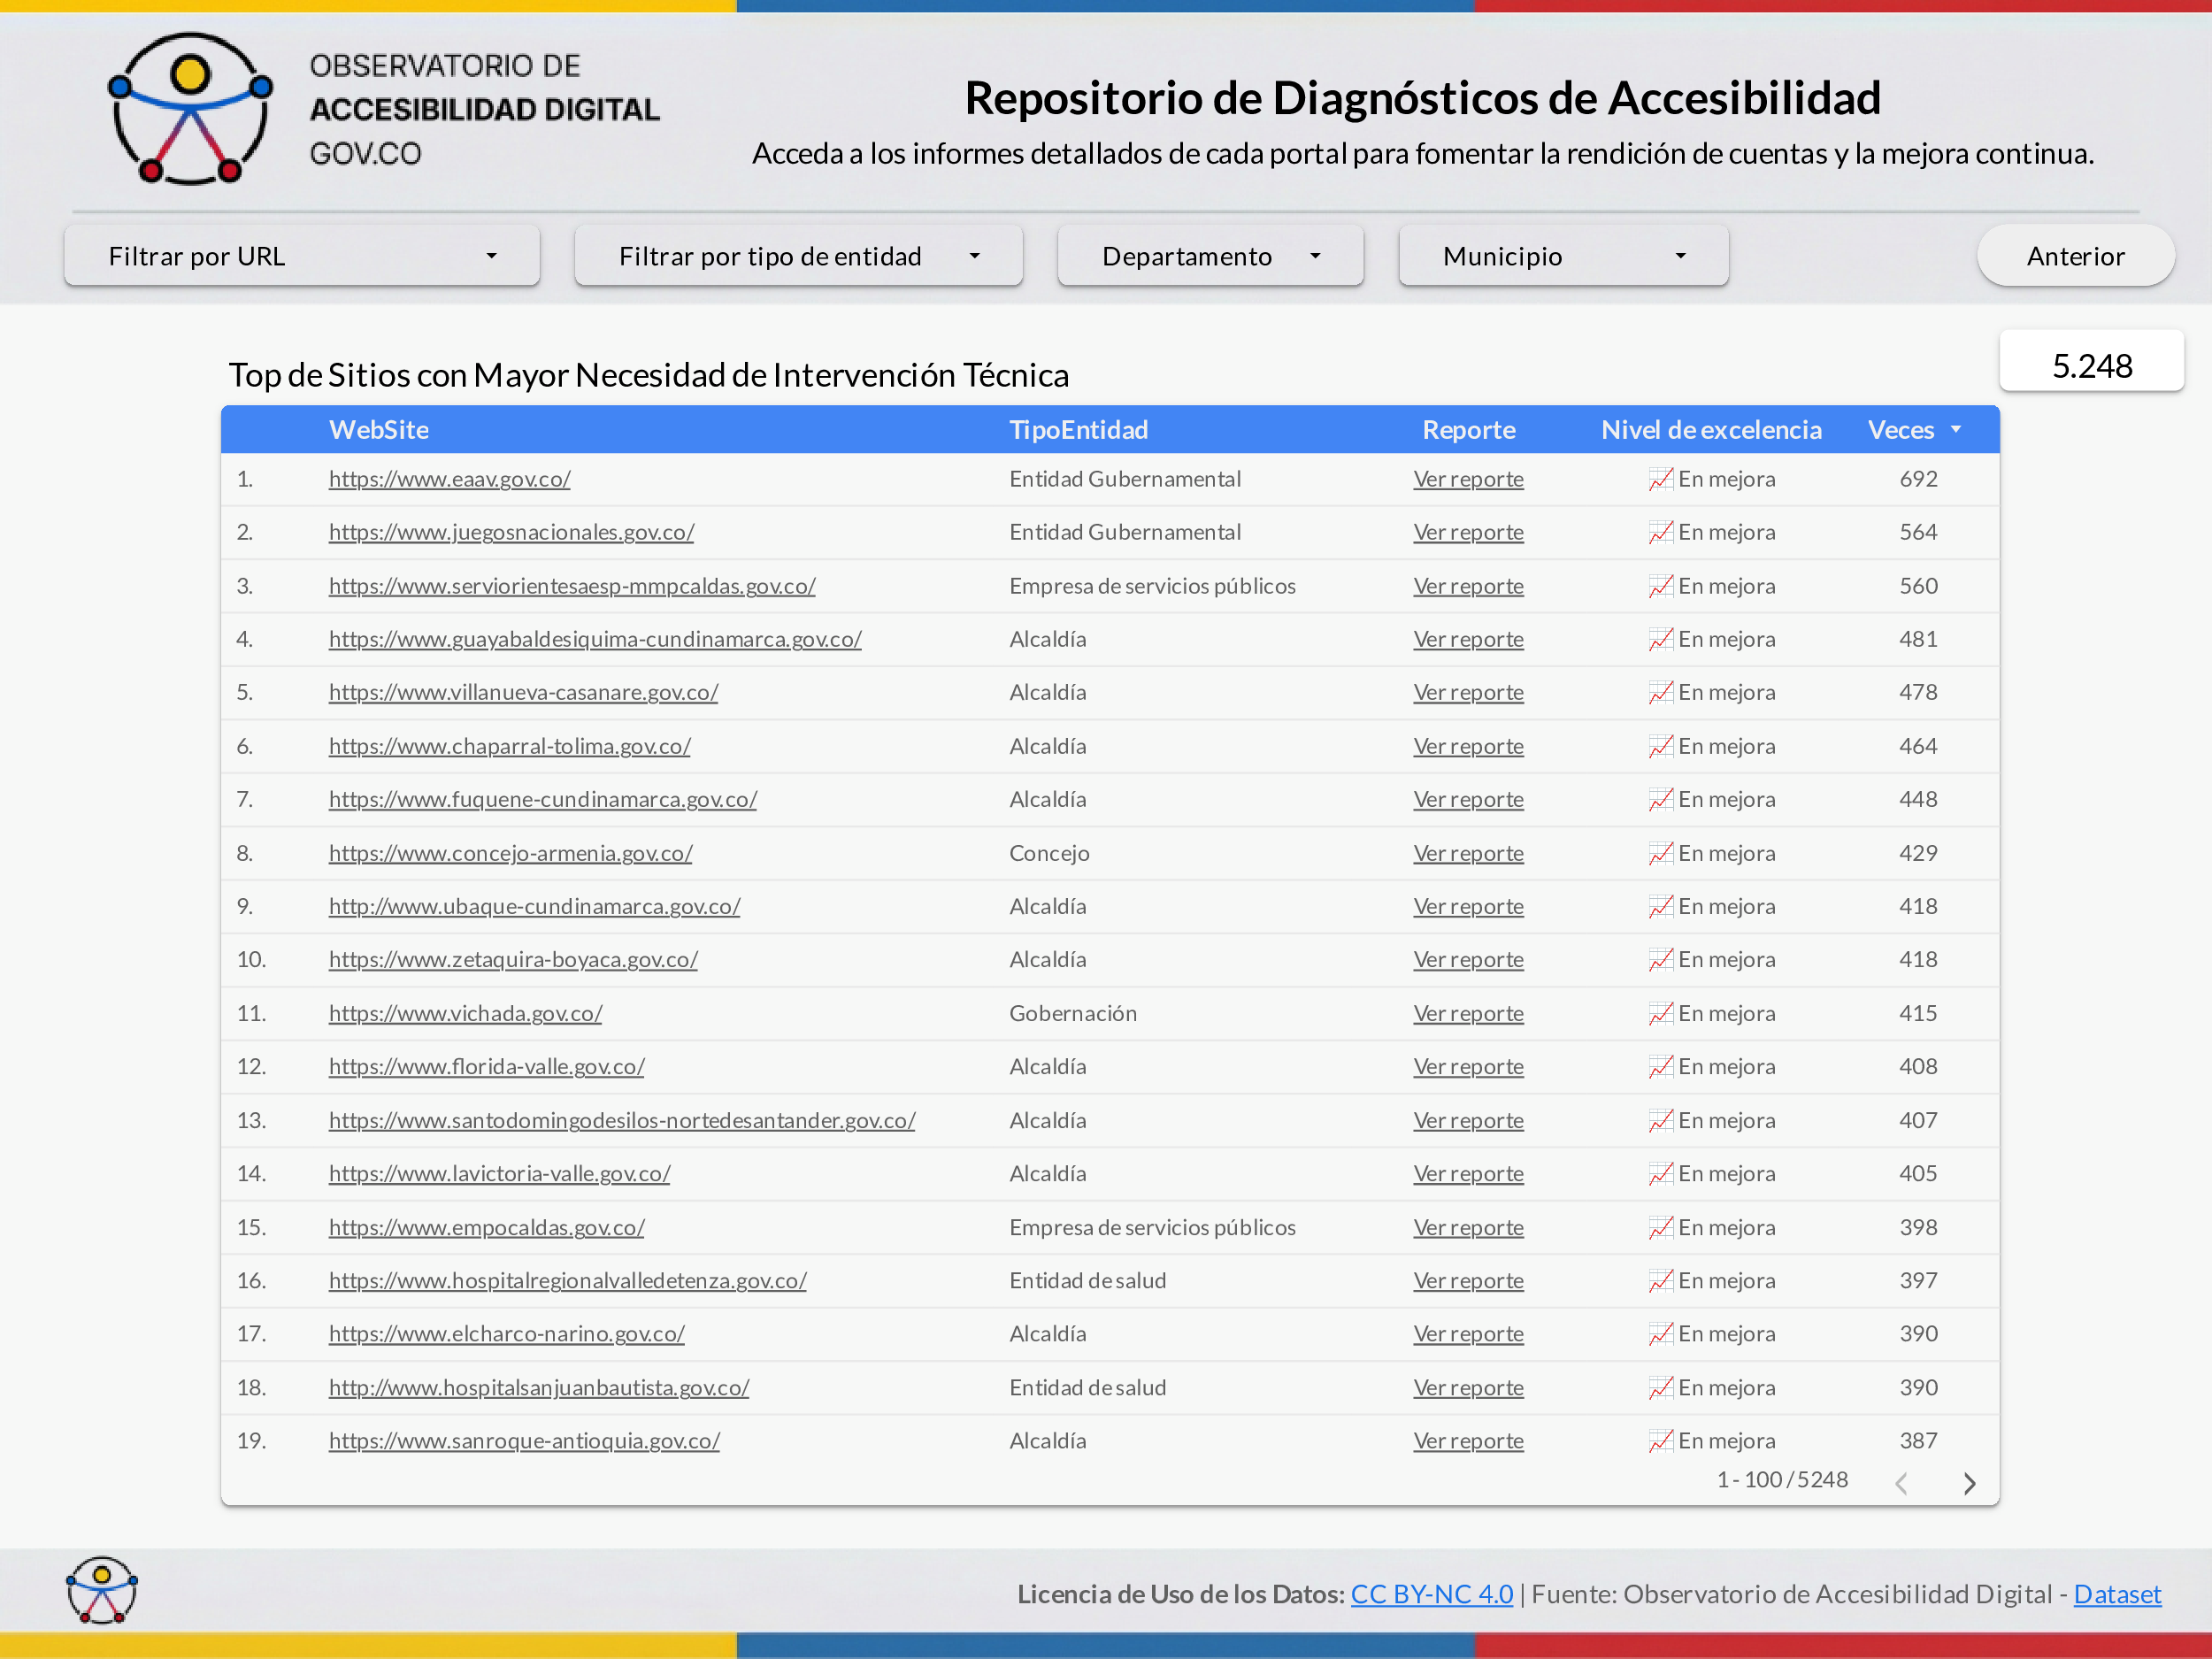
Task: Click the 1 - 100 / 5248 pagination text
Action: pyautogui.click(x=1782, y=1479)
